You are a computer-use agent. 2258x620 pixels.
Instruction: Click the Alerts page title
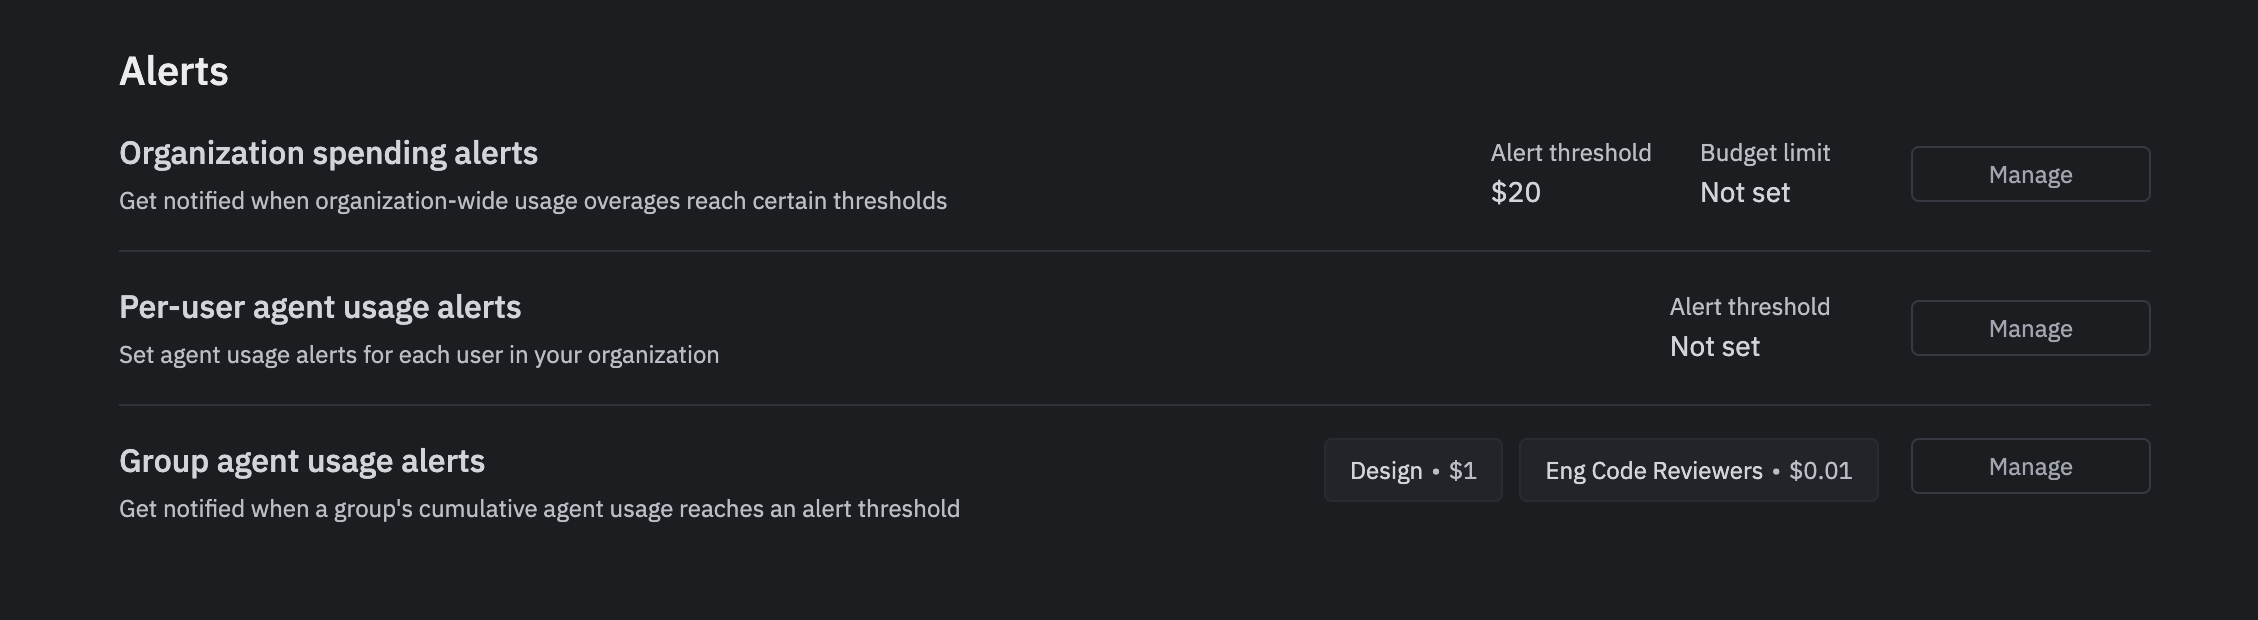pos(174,70)
